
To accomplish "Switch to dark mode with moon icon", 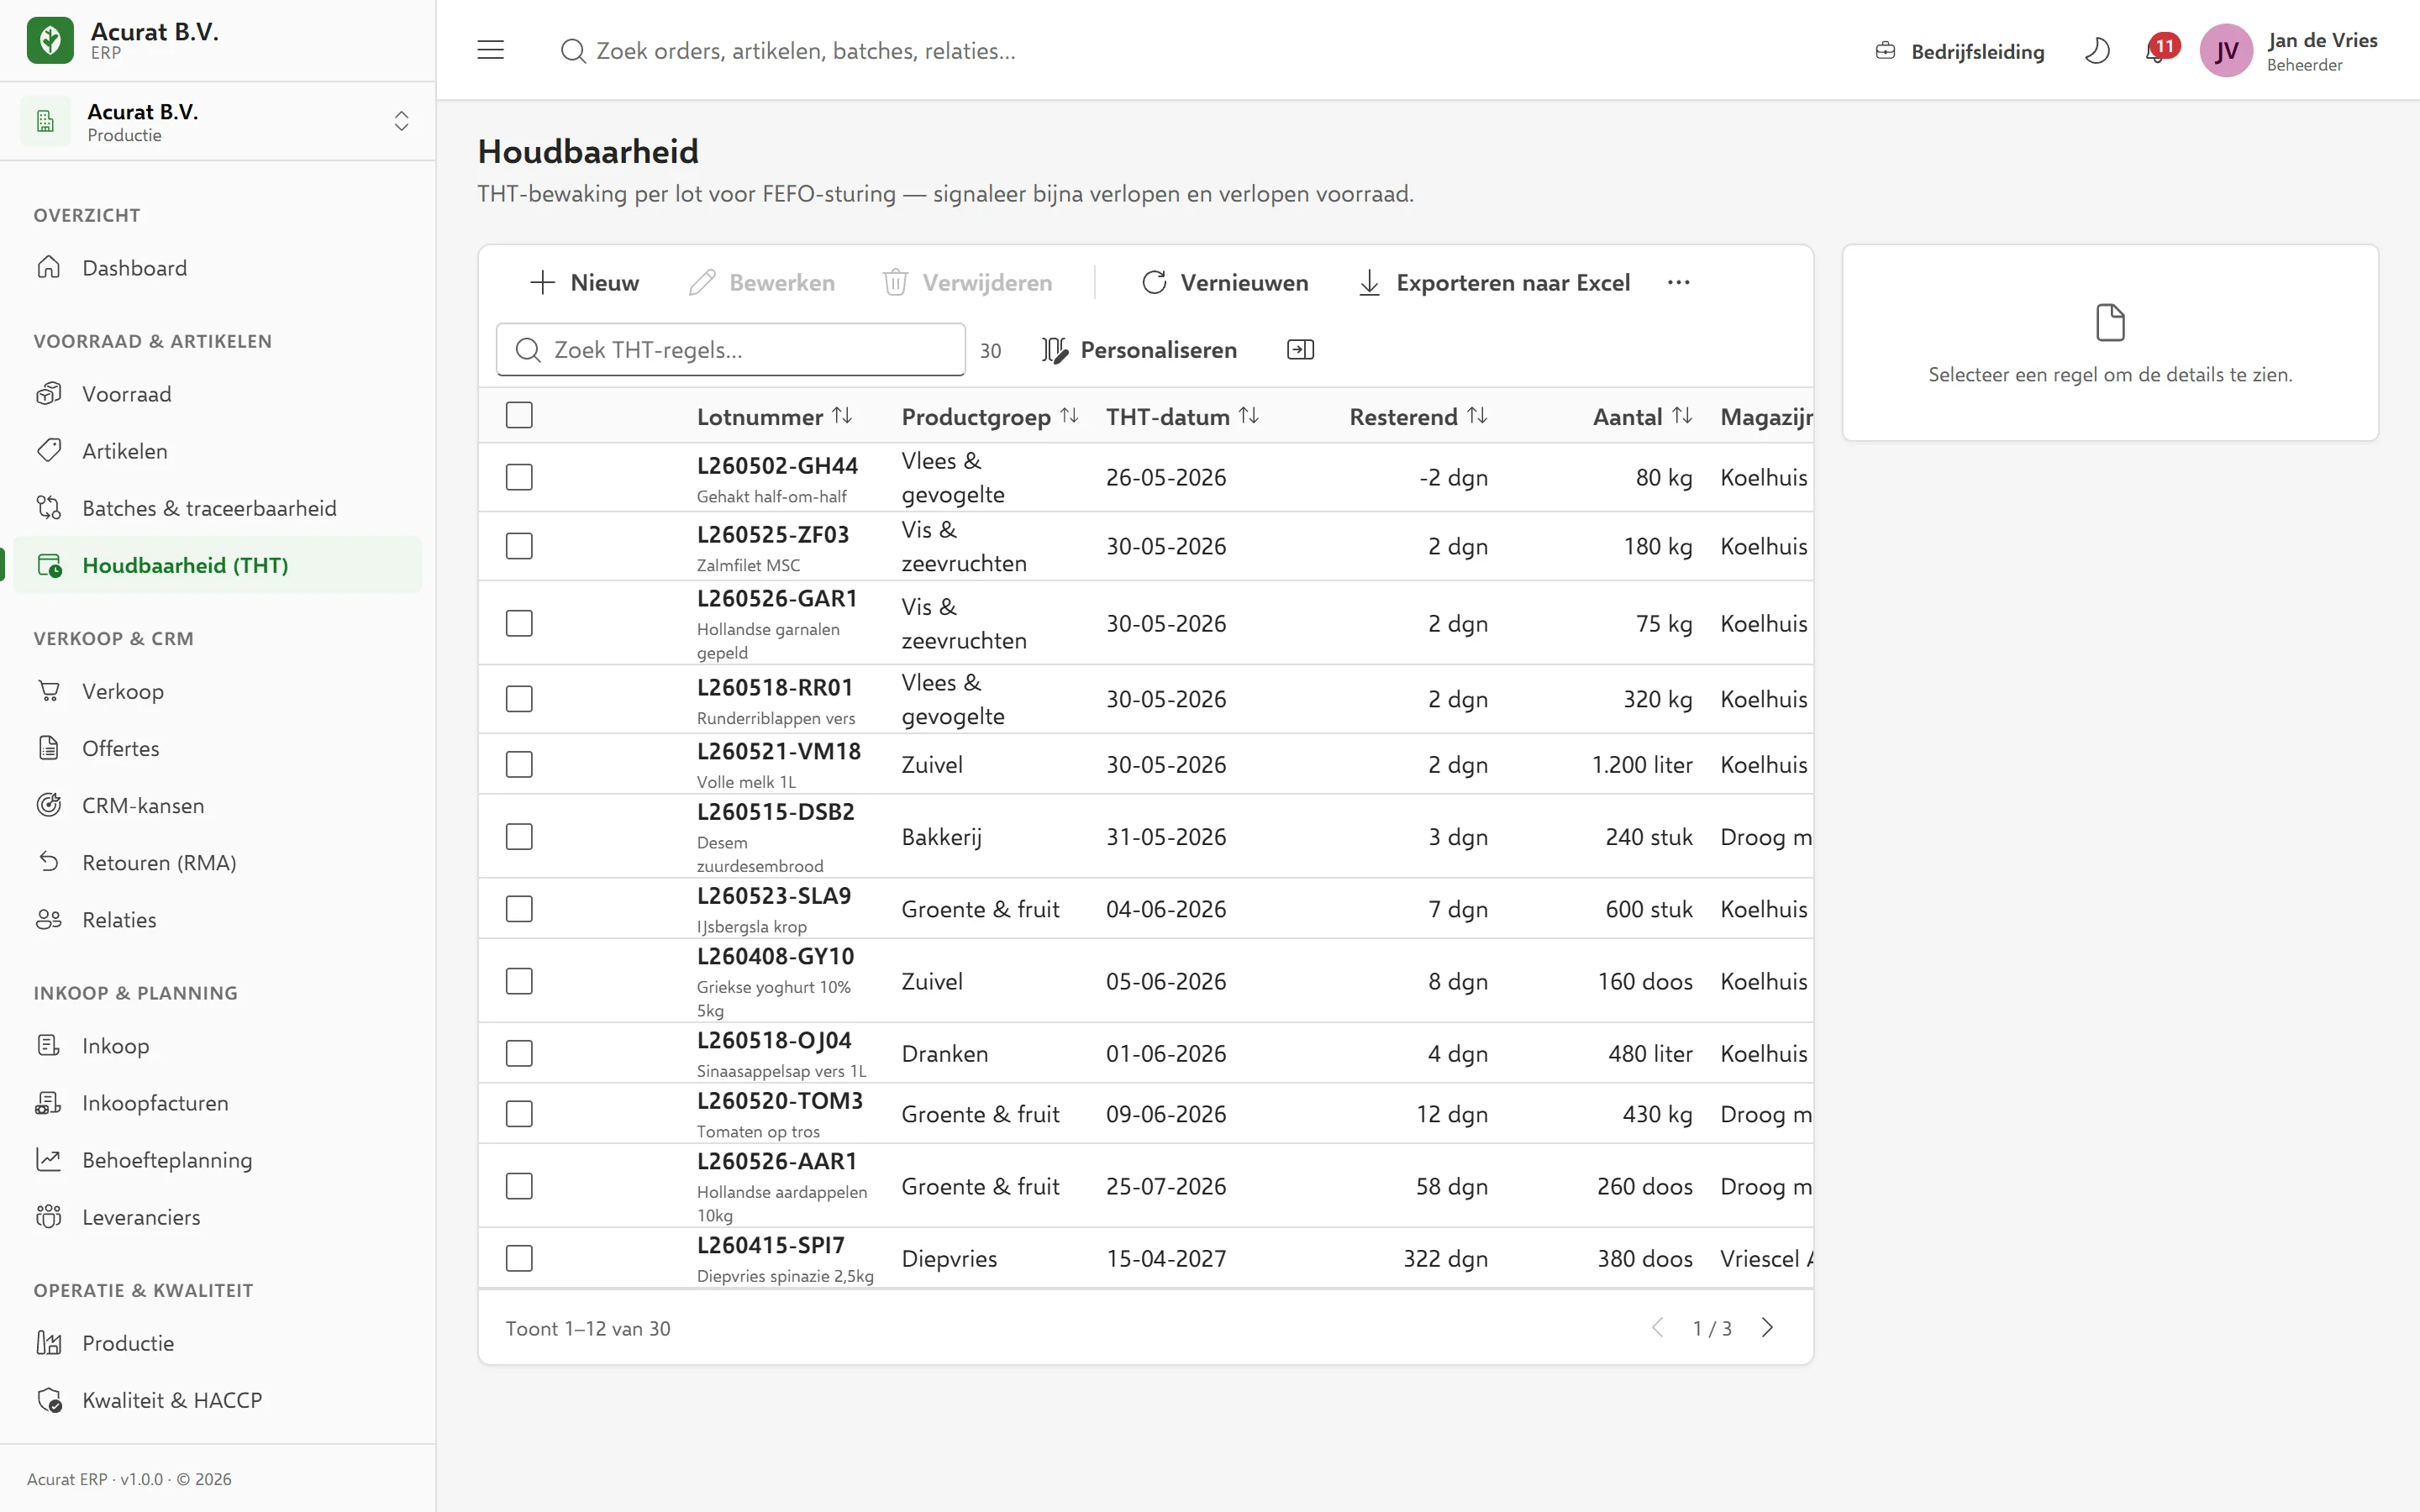I will (x=2097, y=51).
